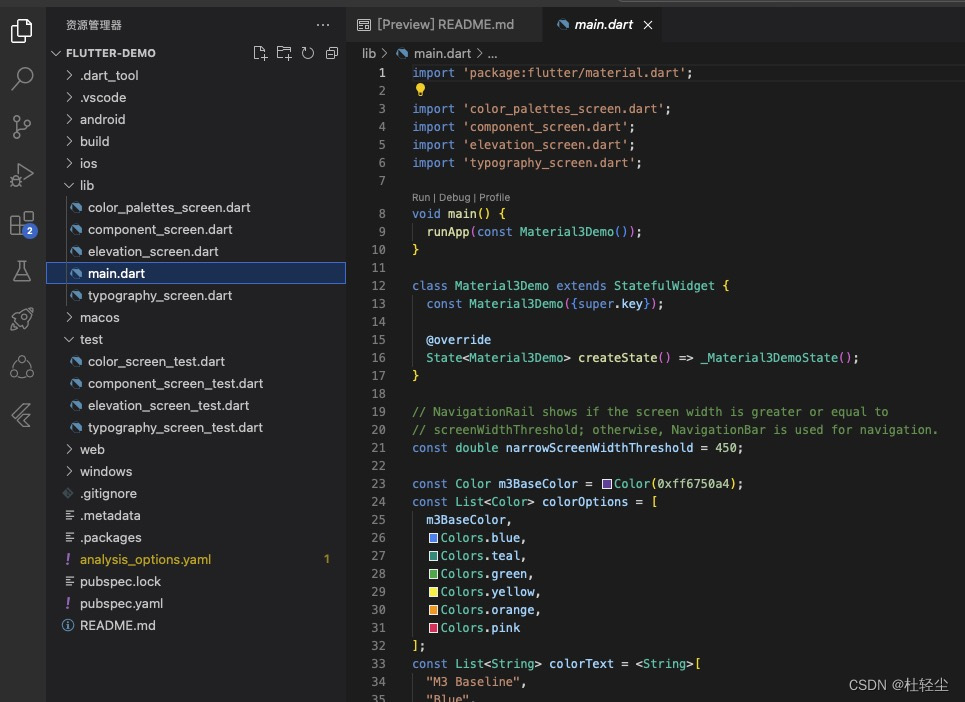Switch to the [Preview] README.md tab
The width and height of the screenshot is (965, 702).
445,24
